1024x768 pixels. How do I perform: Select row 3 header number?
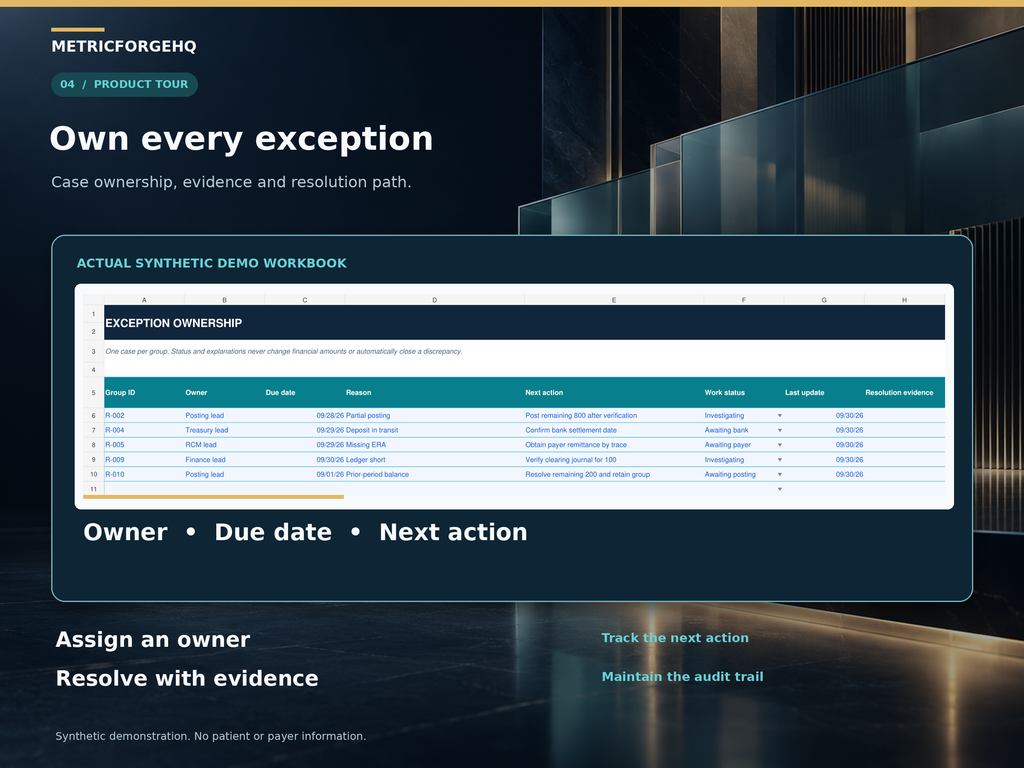(x=93, y=351)
